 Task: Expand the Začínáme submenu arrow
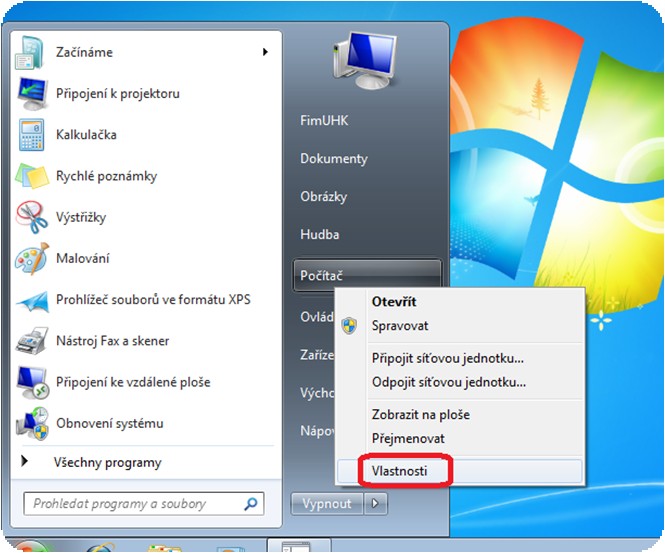point(265,52)
